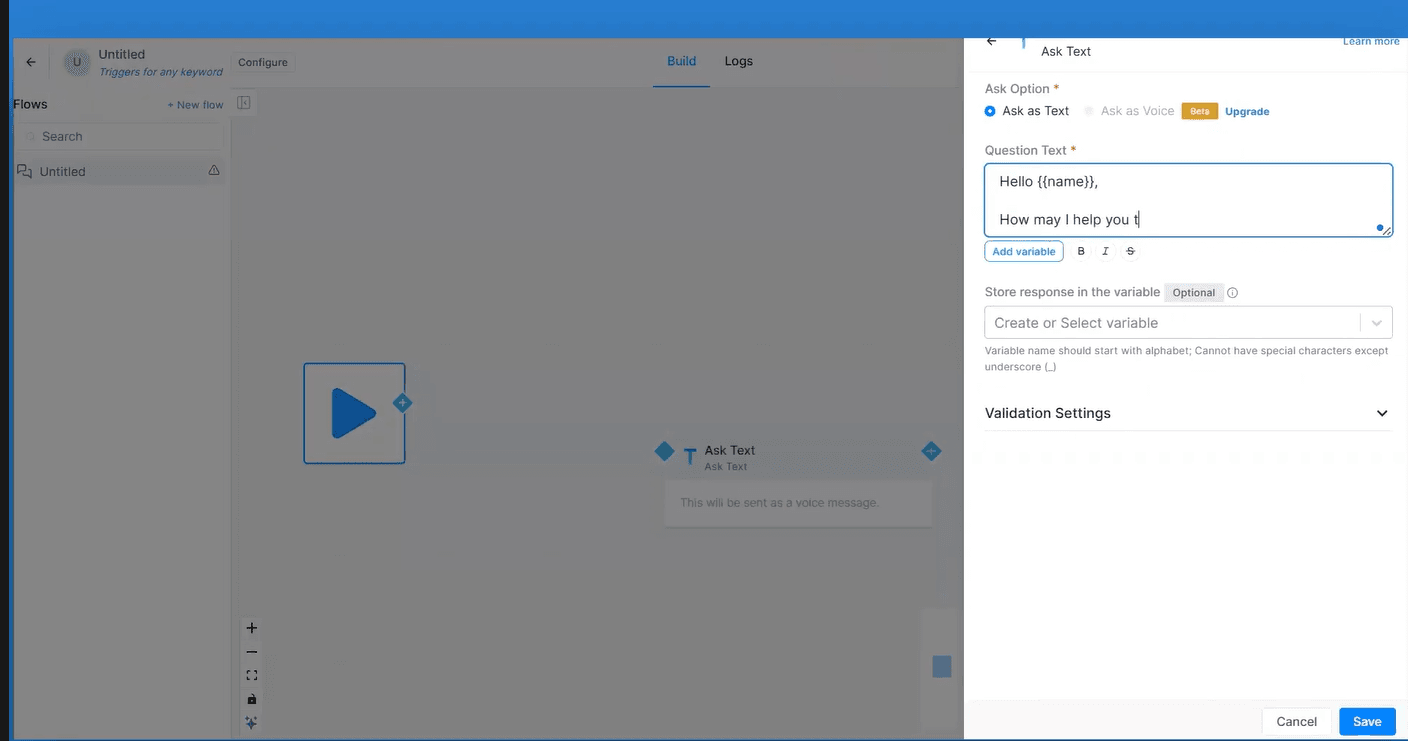Click the Question Text input area
The height and width of the screenshot is (741, 1408).
pos(1187,200)
